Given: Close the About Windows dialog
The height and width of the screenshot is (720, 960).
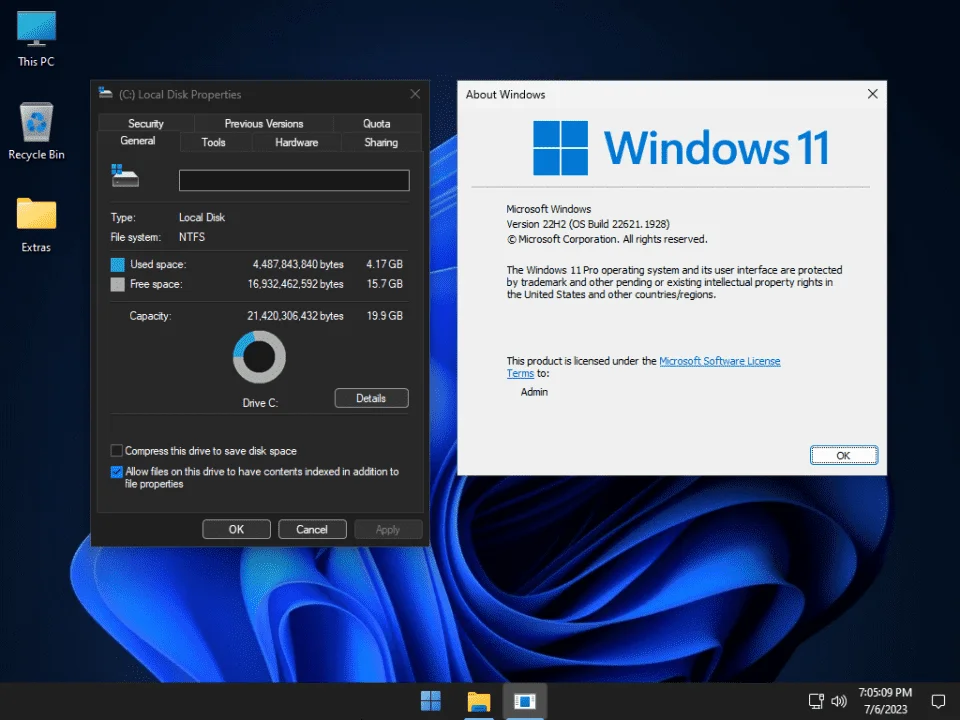Looking at the screenshot, I should 872,94.
